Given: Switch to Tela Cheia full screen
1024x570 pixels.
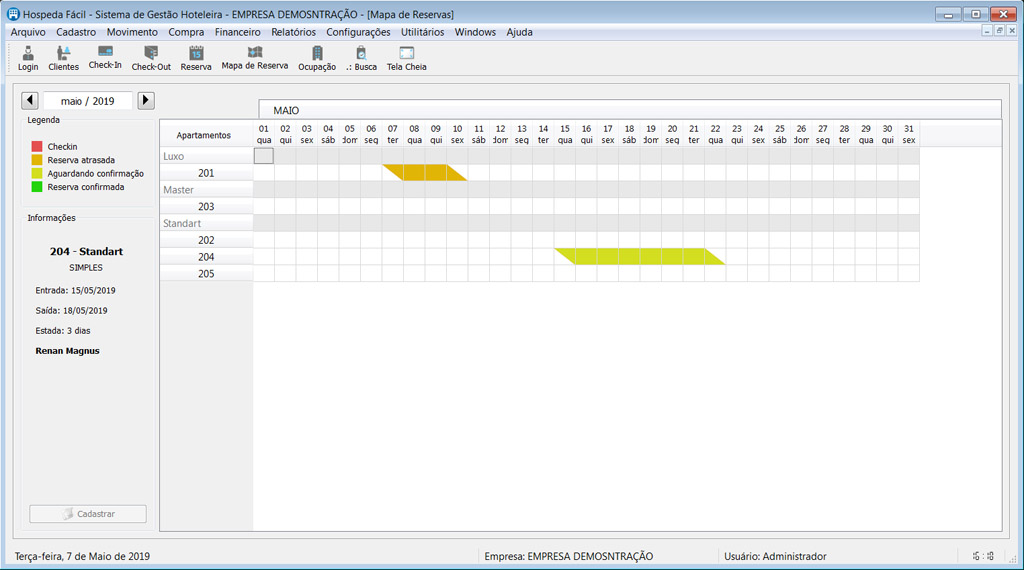Looking at the screenshot, I should click(x=406, y=57).
